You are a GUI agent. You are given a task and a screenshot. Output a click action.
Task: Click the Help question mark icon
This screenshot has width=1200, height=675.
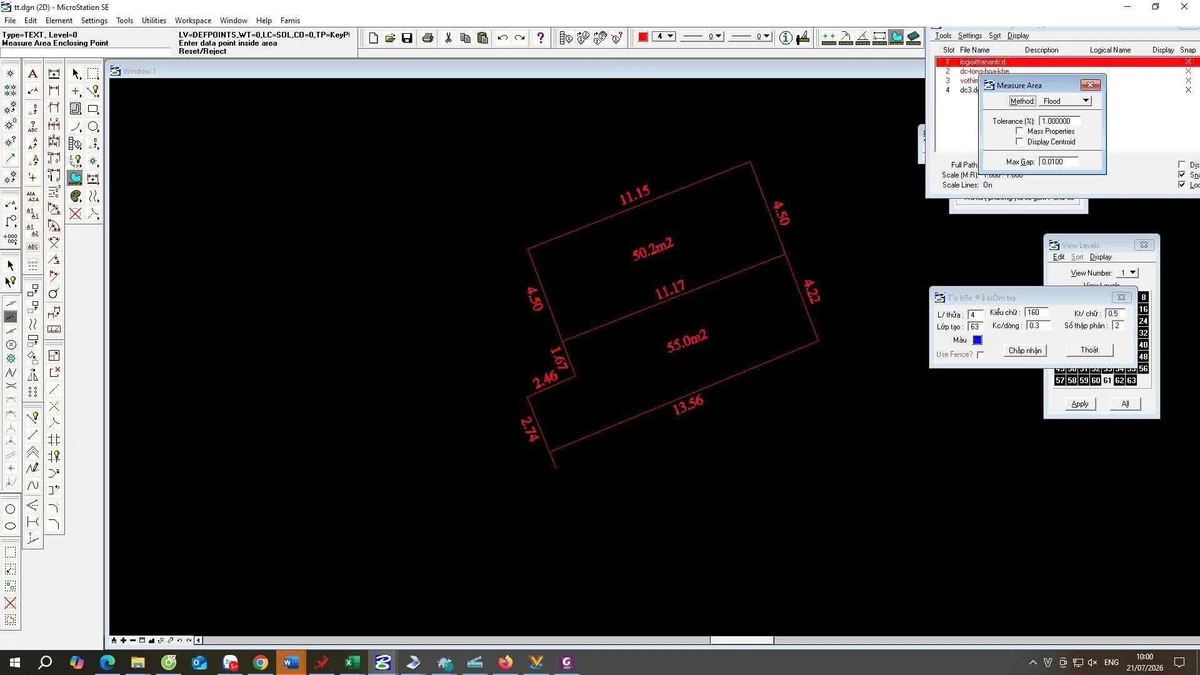(541, 38)
